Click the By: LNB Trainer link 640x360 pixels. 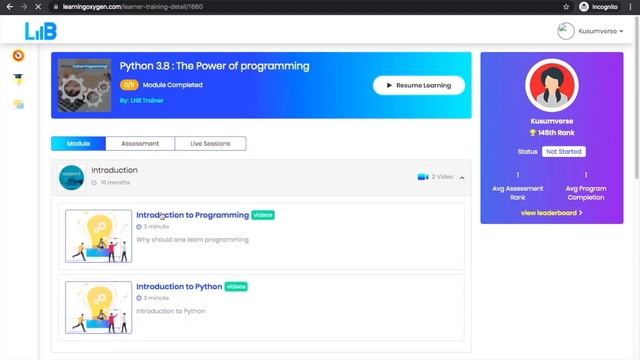point(142,100)
